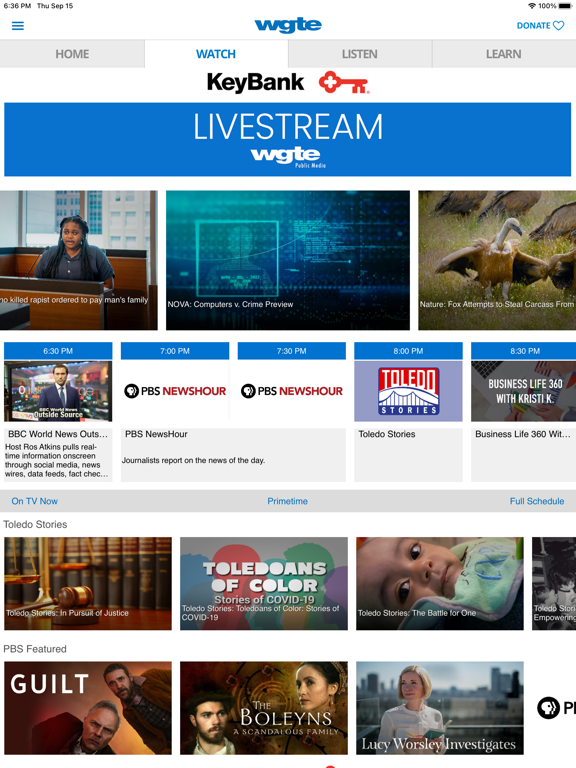Click the PBS Featured section heading
576x768 pixels.
coord(35,649)
